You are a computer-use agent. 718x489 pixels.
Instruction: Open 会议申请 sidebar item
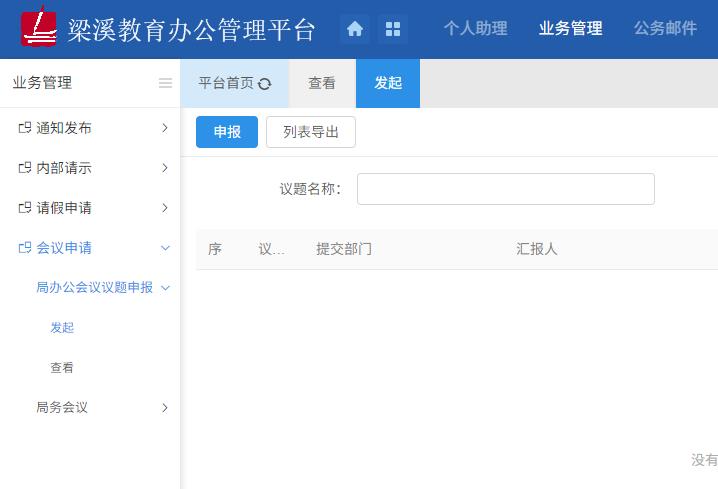[x=64, y=248]
